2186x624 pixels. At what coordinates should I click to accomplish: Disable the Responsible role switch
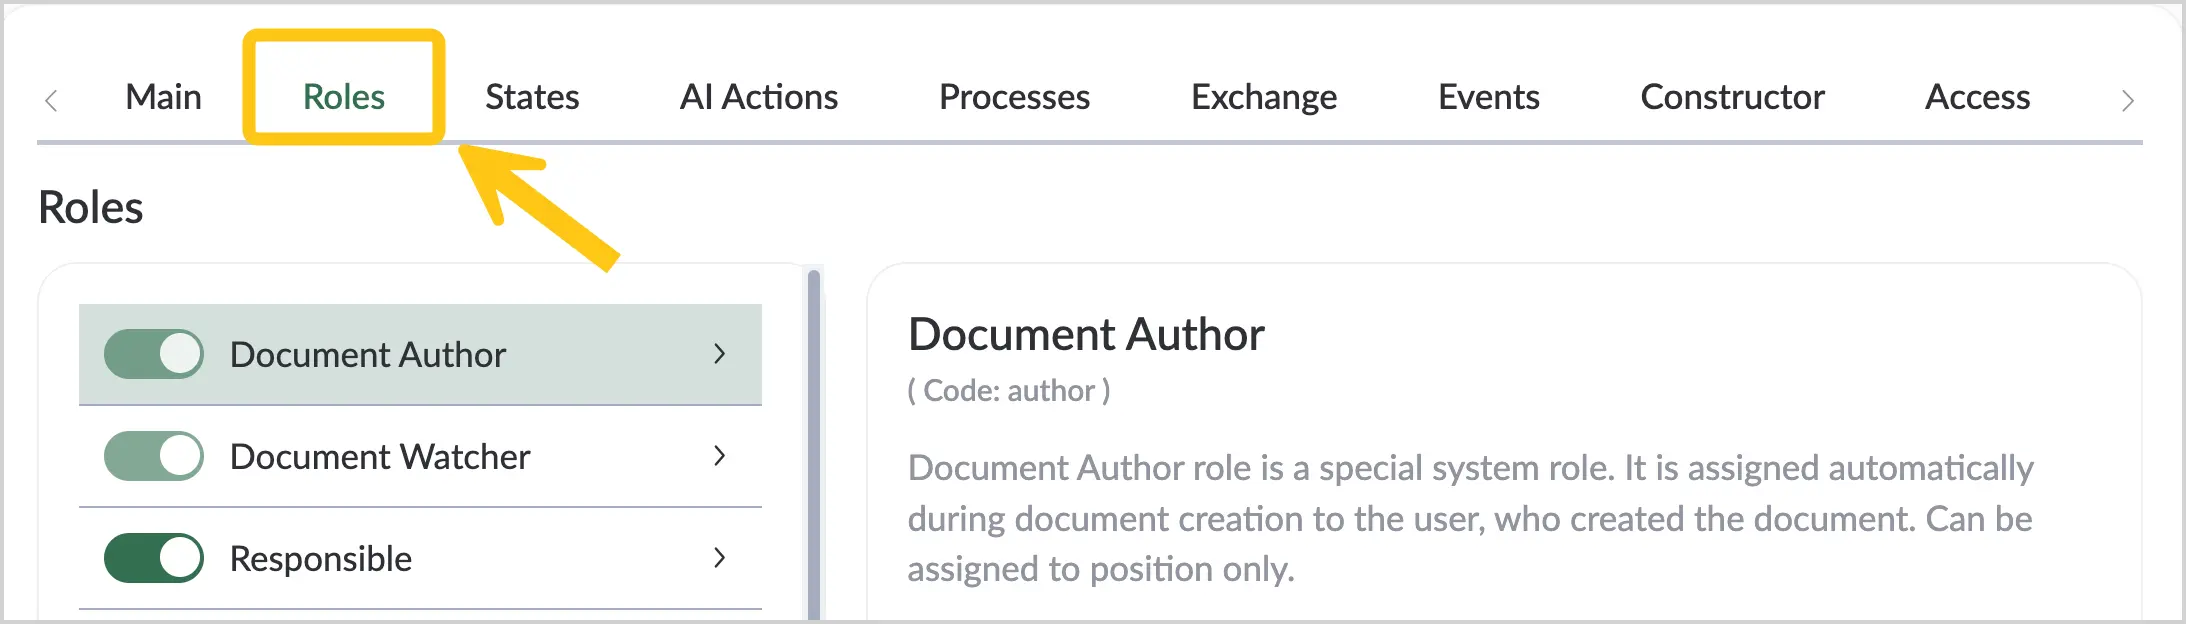pos(154,558)
